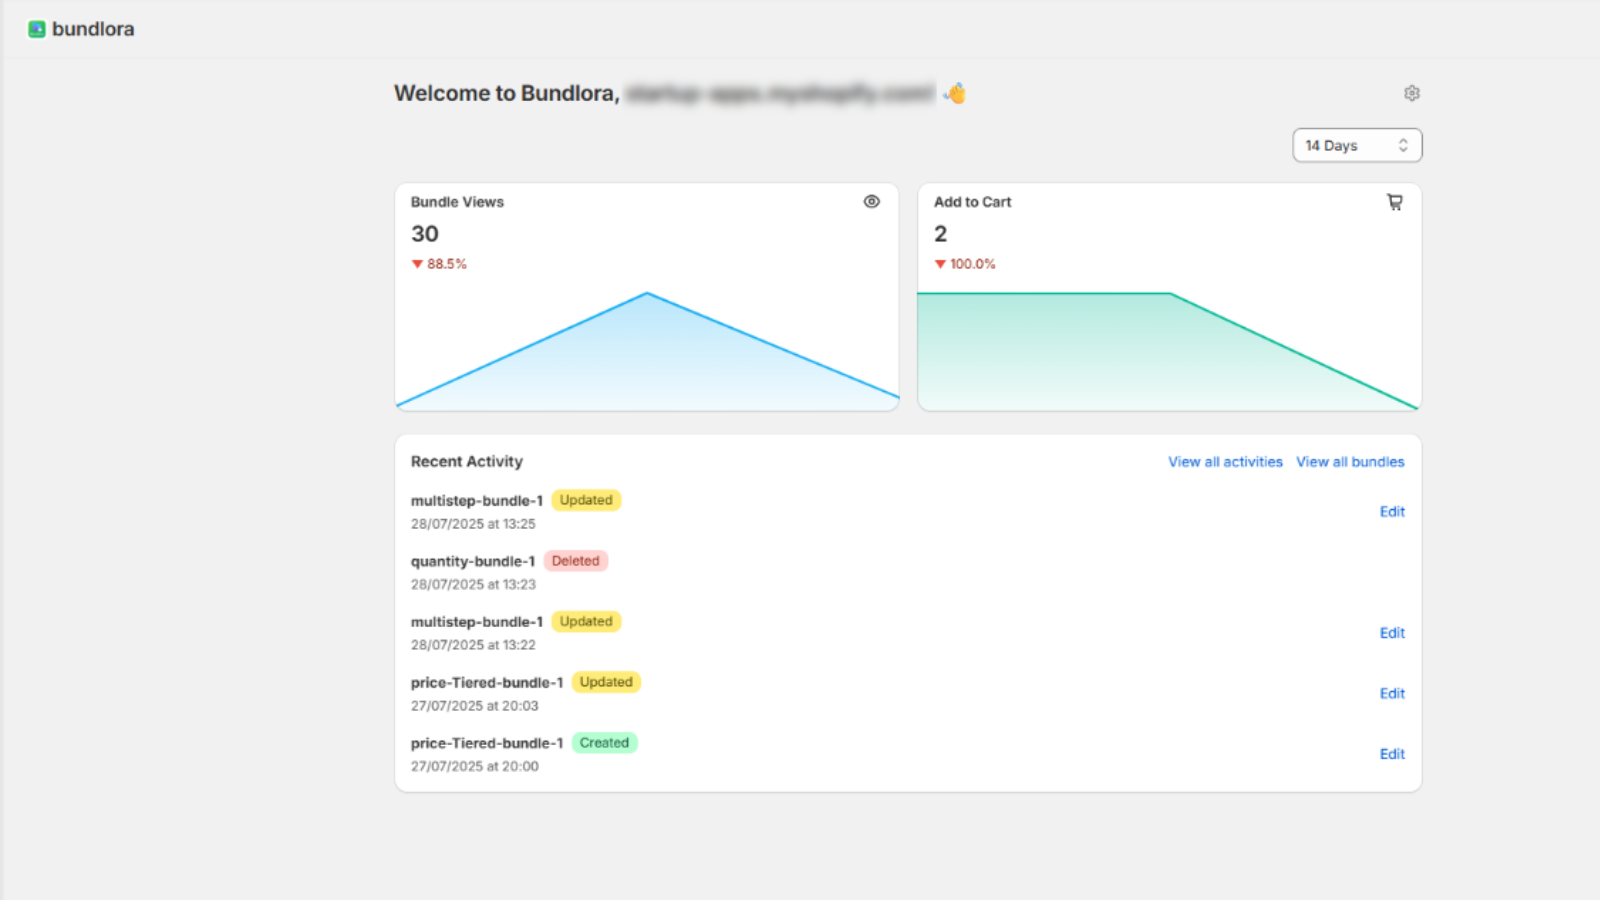Image resolution: width=1600 pixels, height=900 pixels.
Task: Click Edit beside the 13:22 multistep-bundle-1 entry
Action: [x=1391, y=632]
